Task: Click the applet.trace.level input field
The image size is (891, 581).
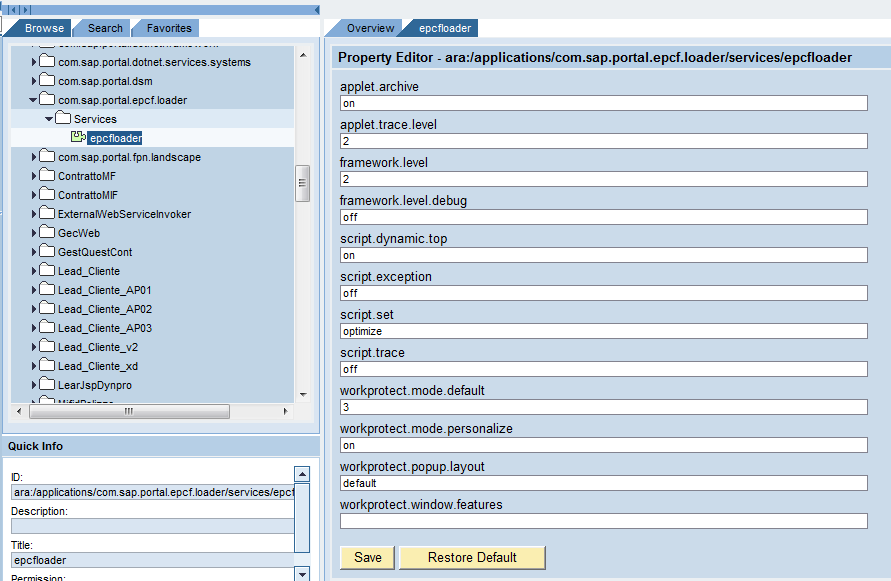Action: [x=603, y=141]
